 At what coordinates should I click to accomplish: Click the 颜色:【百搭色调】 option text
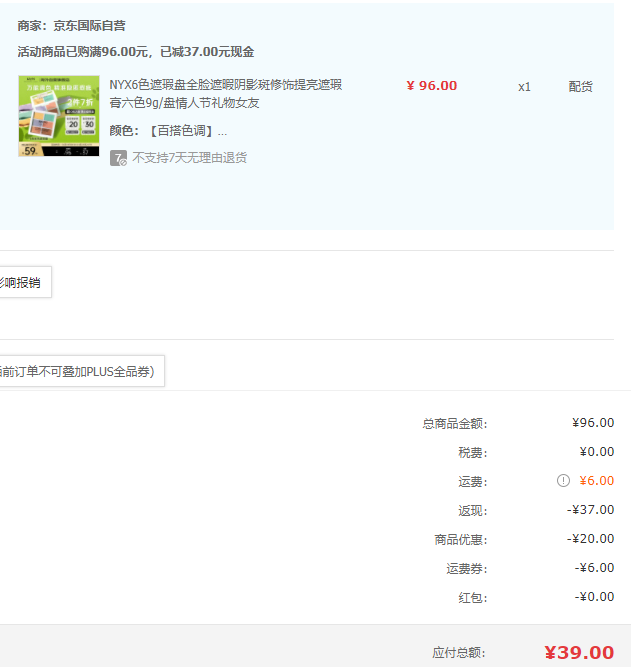[x=168, y=131]
